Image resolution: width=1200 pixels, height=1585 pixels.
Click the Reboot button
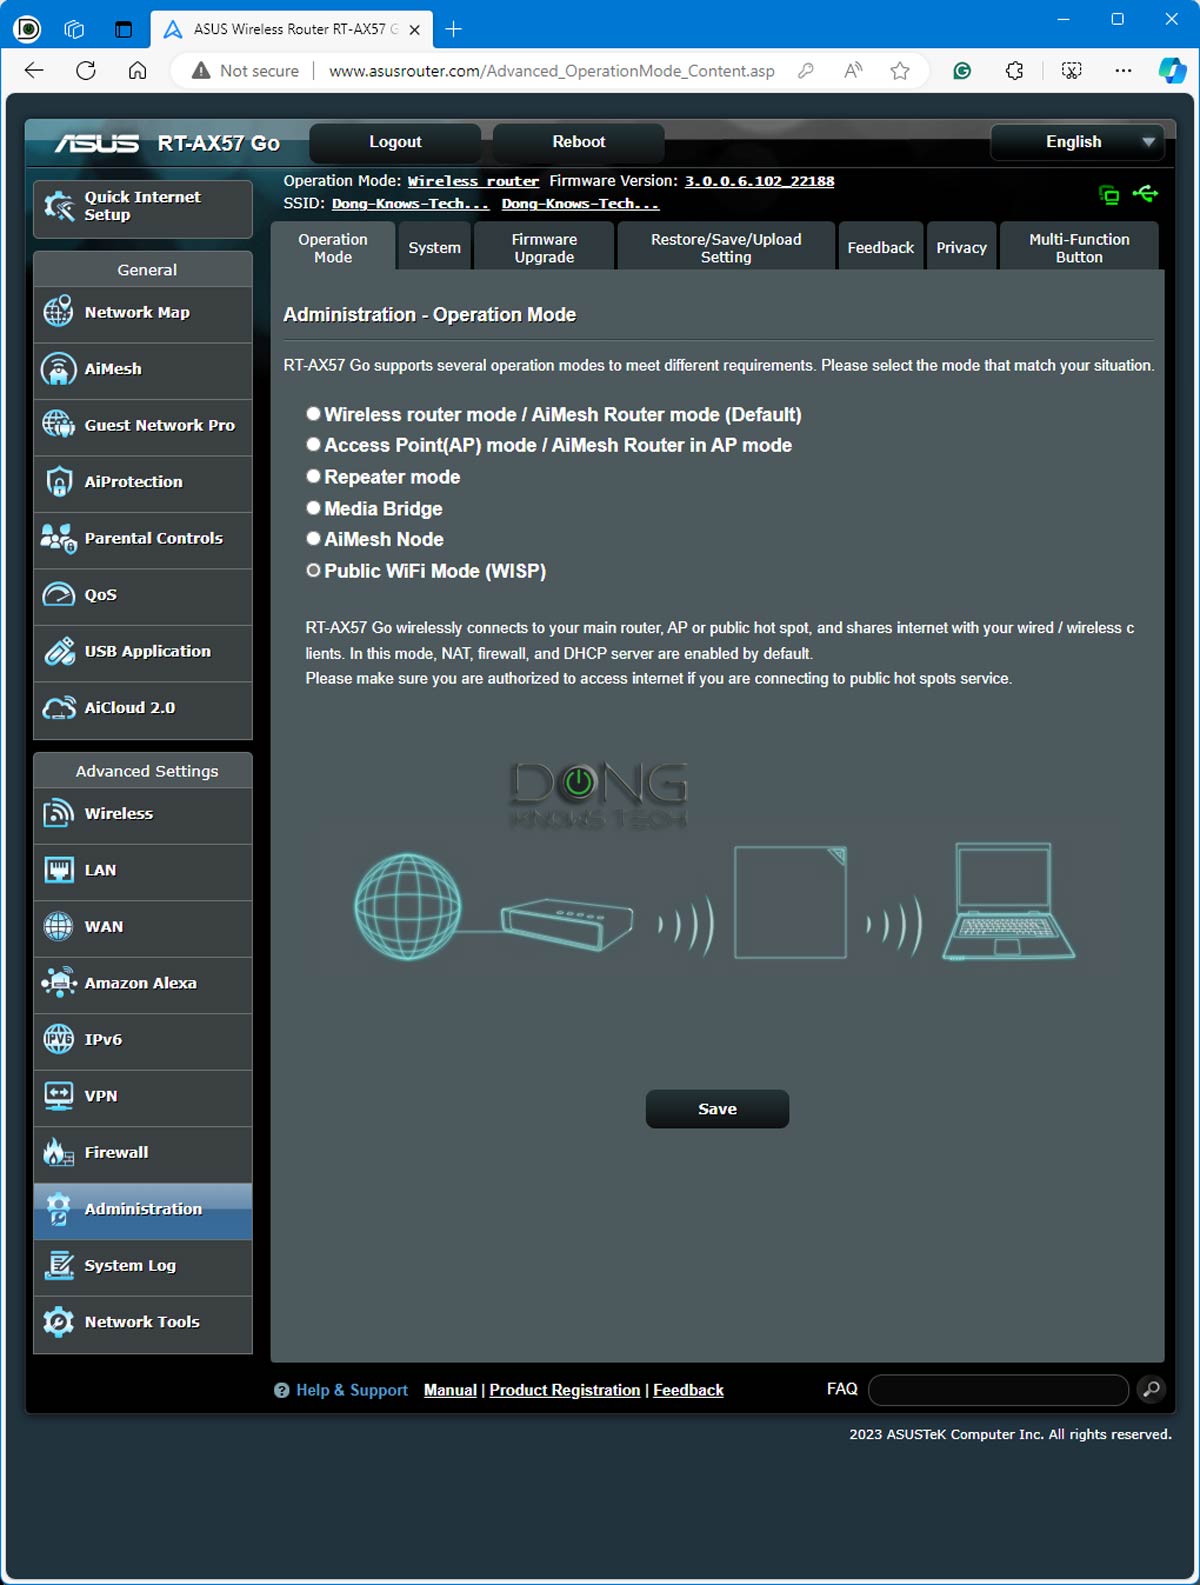[x=579, y=142]
